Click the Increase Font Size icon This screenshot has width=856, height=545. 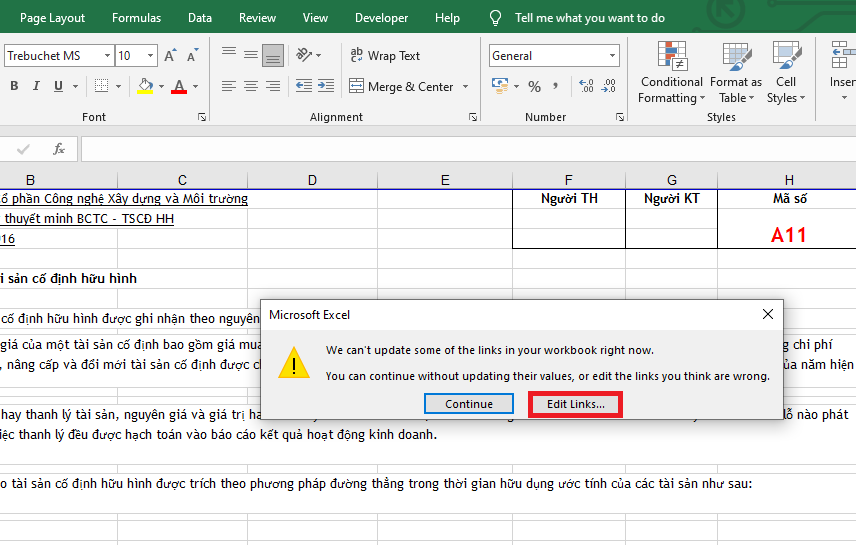(x=170, y=56)
